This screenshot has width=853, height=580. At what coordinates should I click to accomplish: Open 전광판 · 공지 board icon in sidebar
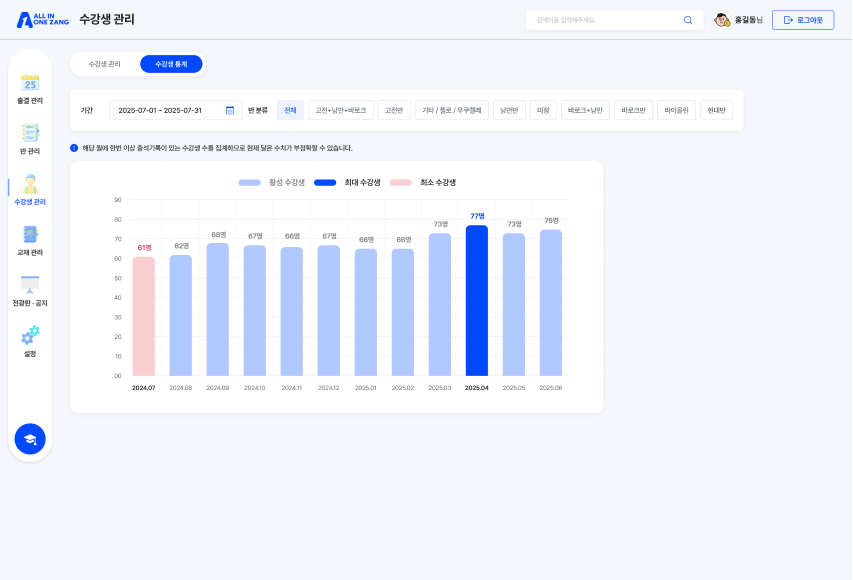click(30, 285)
